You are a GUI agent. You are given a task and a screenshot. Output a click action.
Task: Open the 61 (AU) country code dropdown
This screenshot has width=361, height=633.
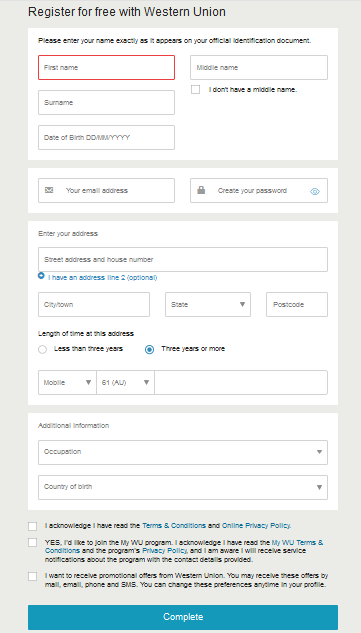[x=125, y=382]
